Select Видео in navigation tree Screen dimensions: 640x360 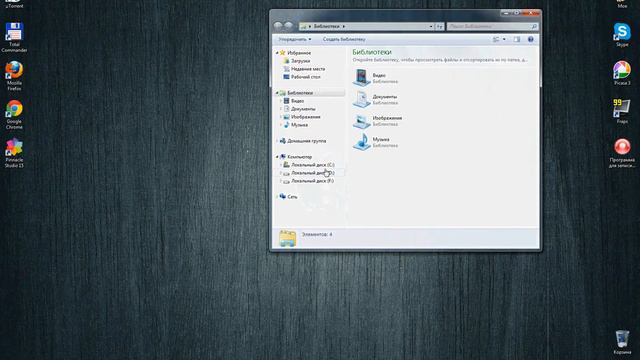[297, 101]
